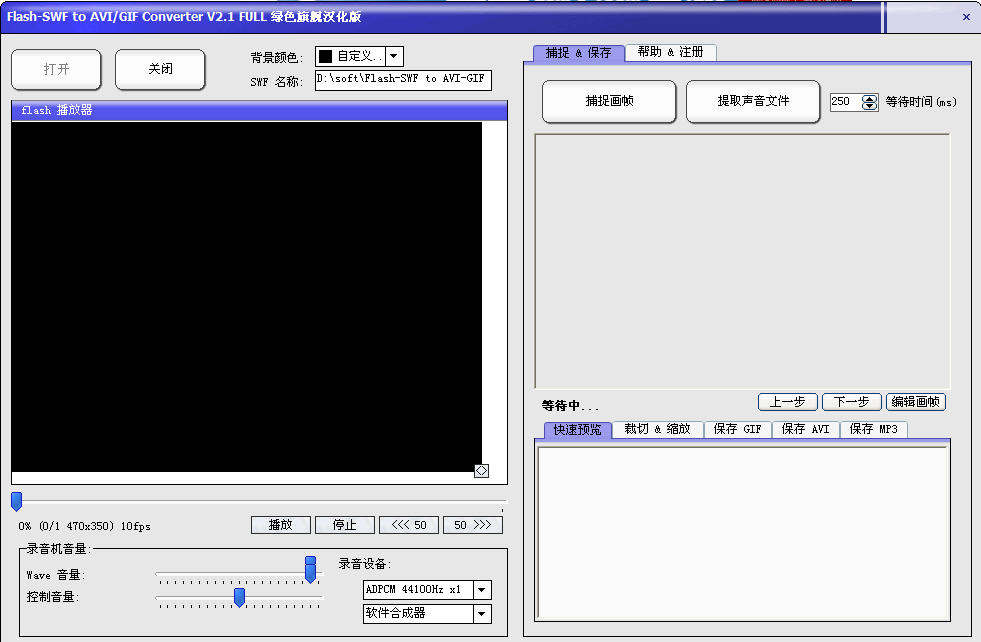Screen dimensions: 981x642
Task: Click the 播放 play button
Action: click(280, 525)
